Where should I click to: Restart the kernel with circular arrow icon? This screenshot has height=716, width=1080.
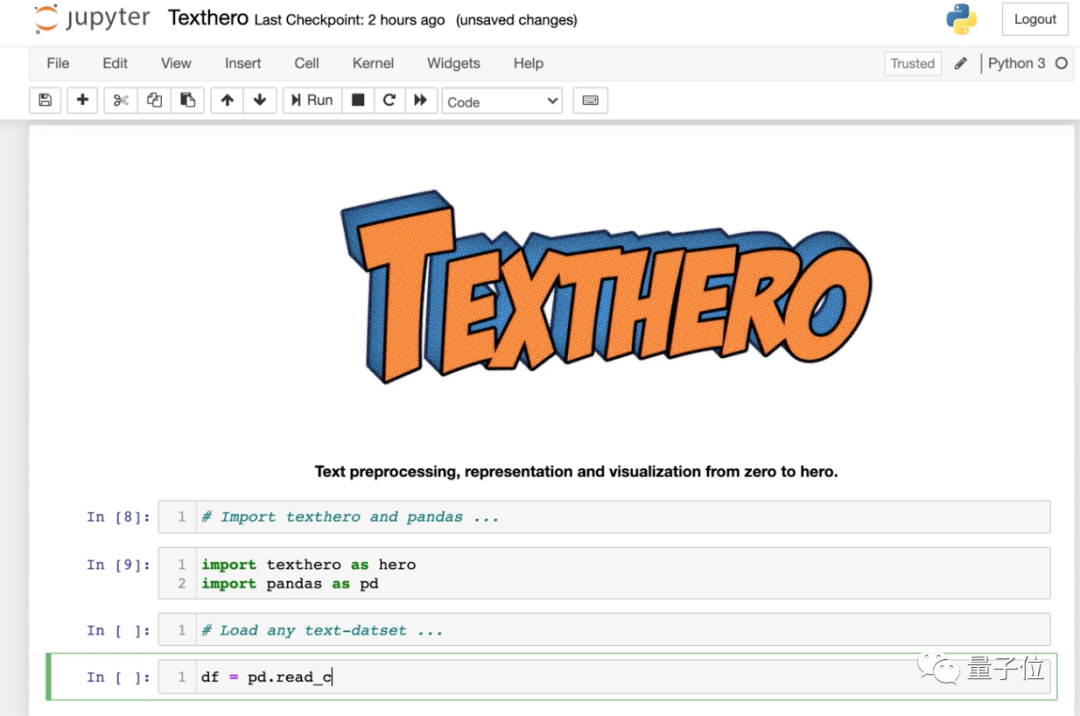click(389, 101)
